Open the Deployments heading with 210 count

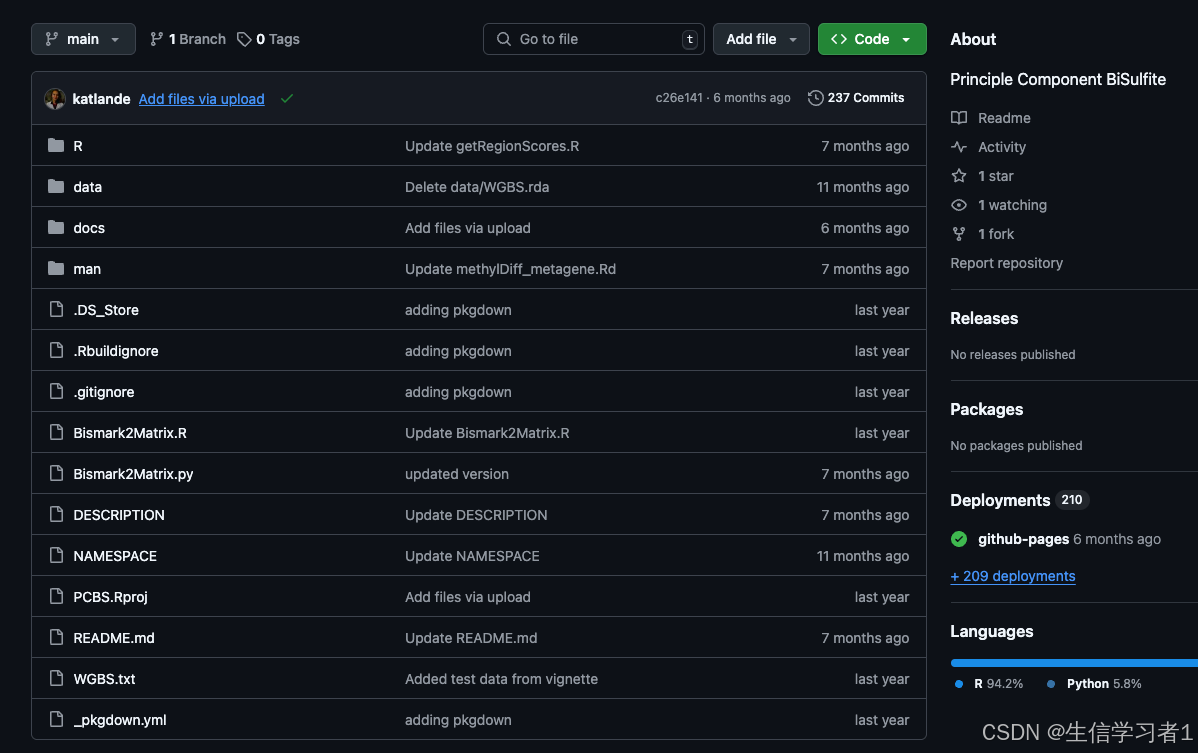(1019, 500)
